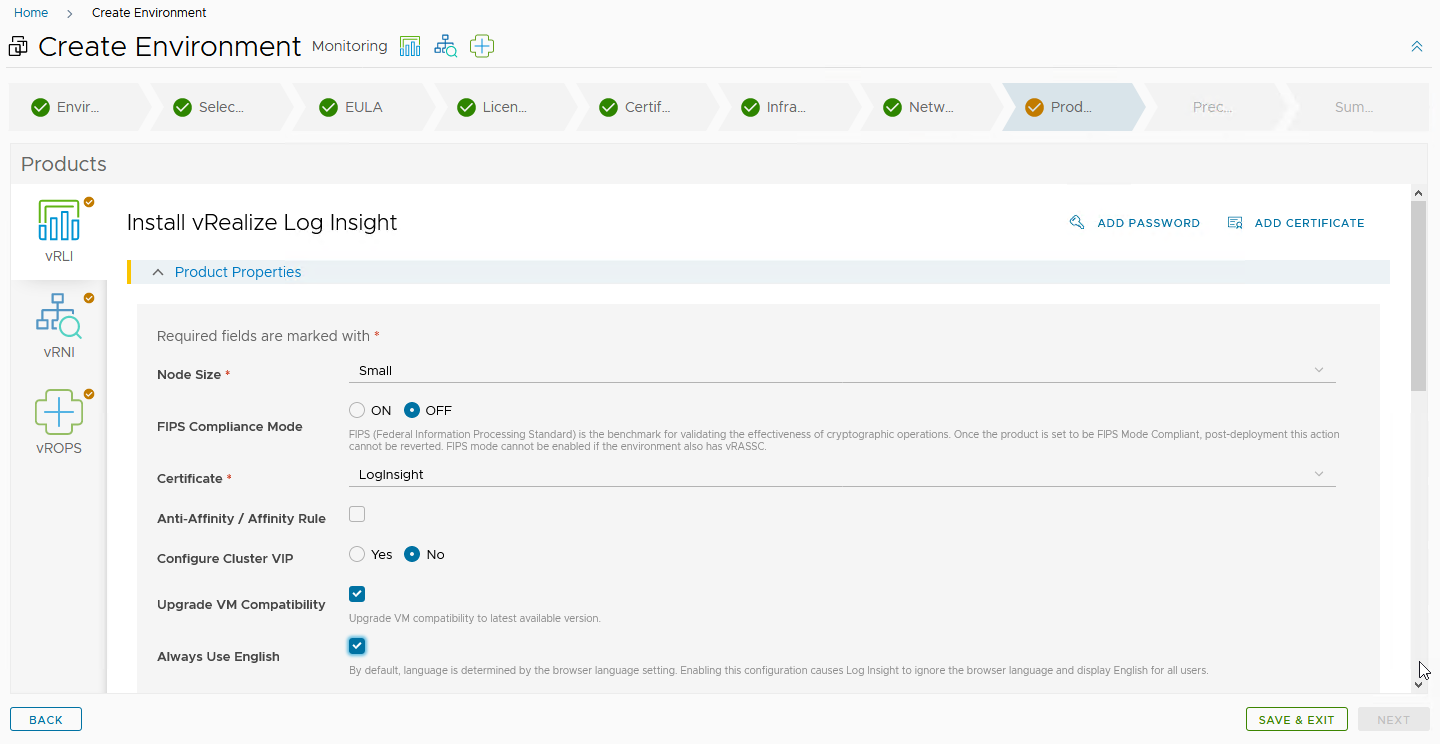Select Yes for Configure Cluster VIP
1440x744 pixels.
(357, 554)
